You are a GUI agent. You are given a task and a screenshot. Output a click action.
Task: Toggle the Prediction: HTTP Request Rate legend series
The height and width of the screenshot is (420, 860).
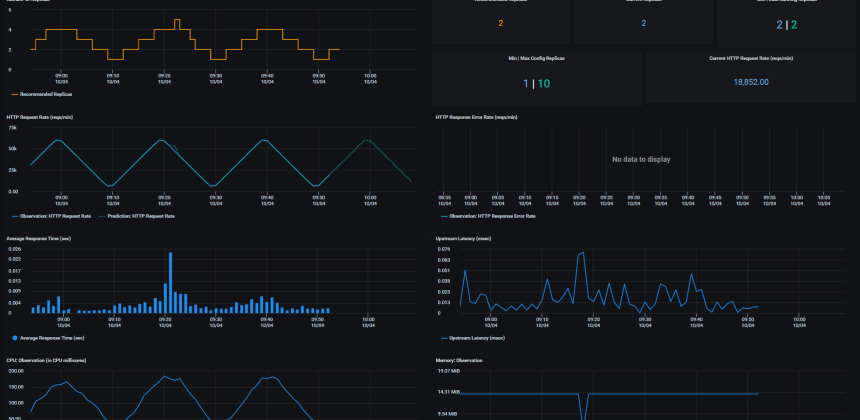[143, 215]
